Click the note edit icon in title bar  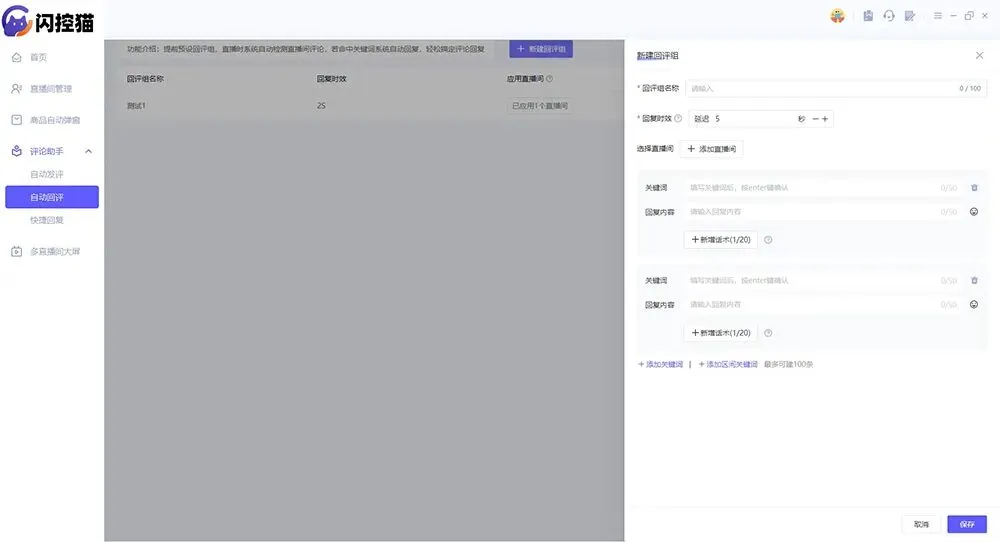point(910,16)
